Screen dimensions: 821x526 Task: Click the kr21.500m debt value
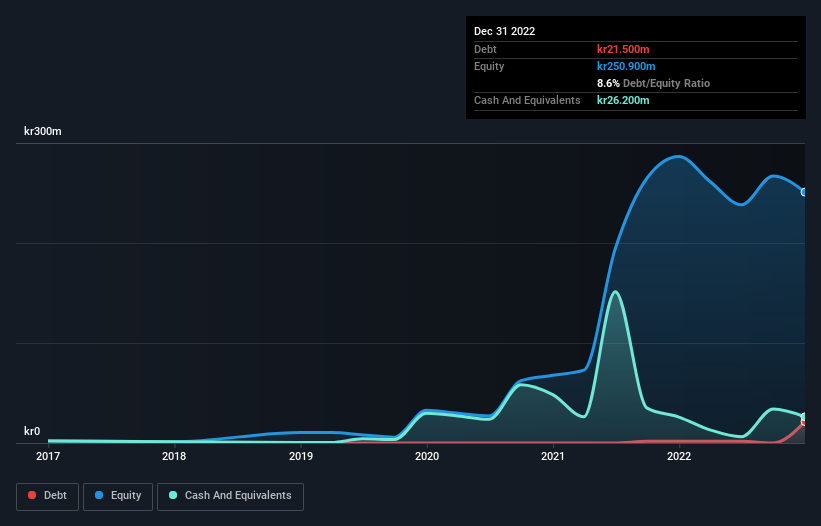click(x=623, y=49)
